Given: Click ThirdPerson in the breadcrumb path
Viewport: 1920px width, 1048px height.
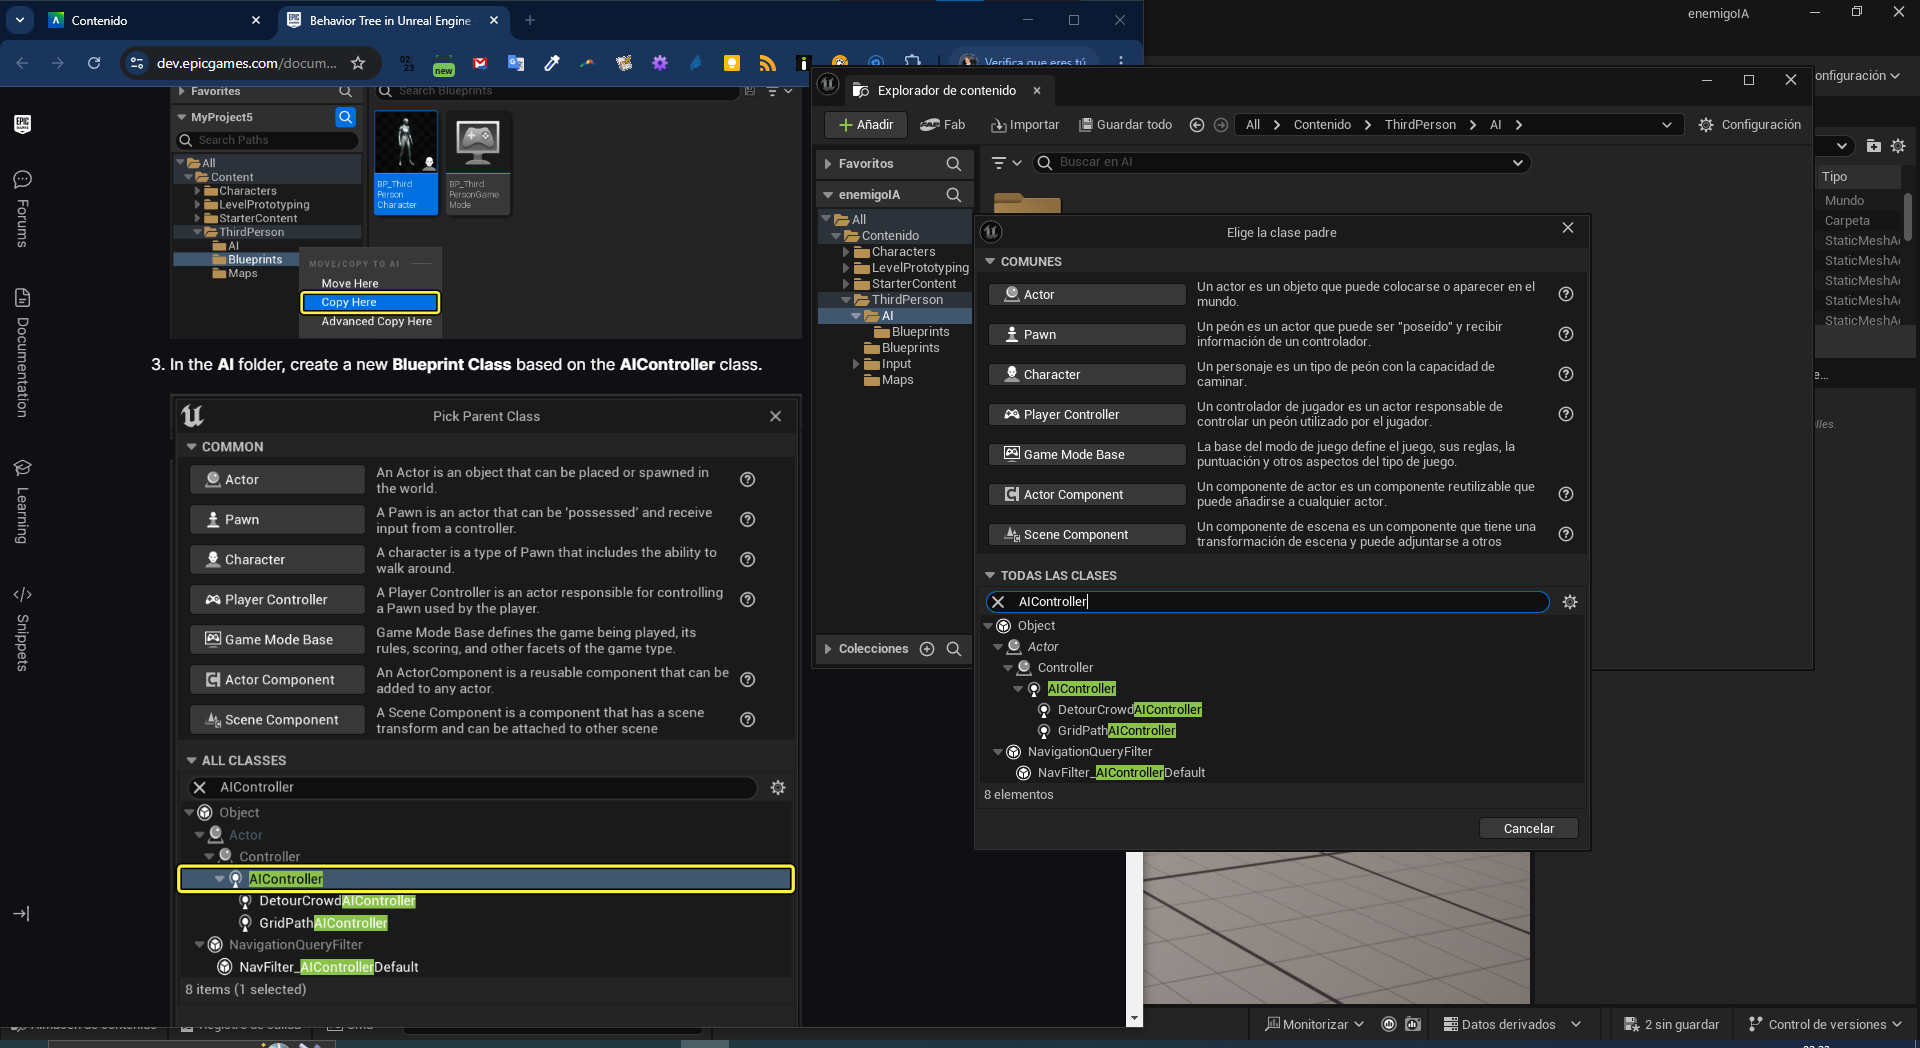Looking at the screenshot, I should [1420, 125].
